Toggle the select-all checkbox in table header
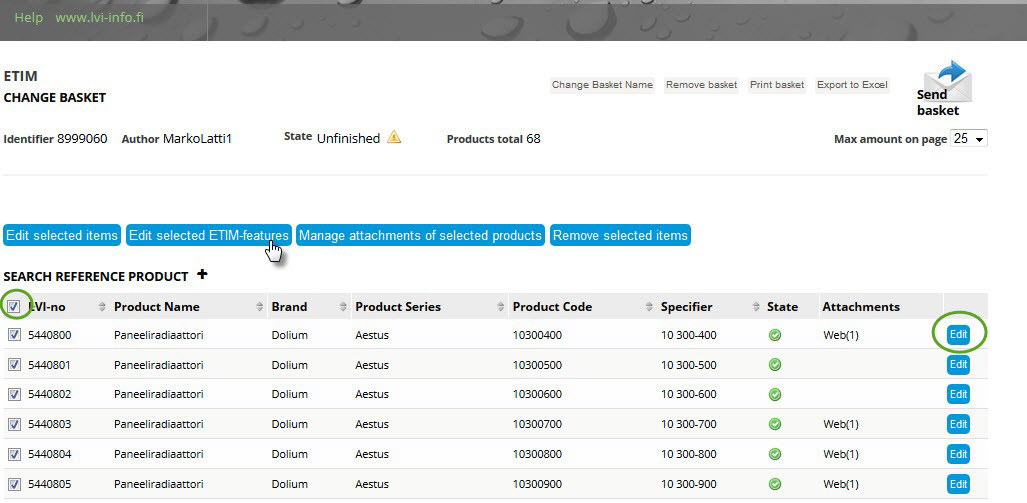Image resolution: width=1027 pixels, height=503 pixels. [x=14, y=306]
